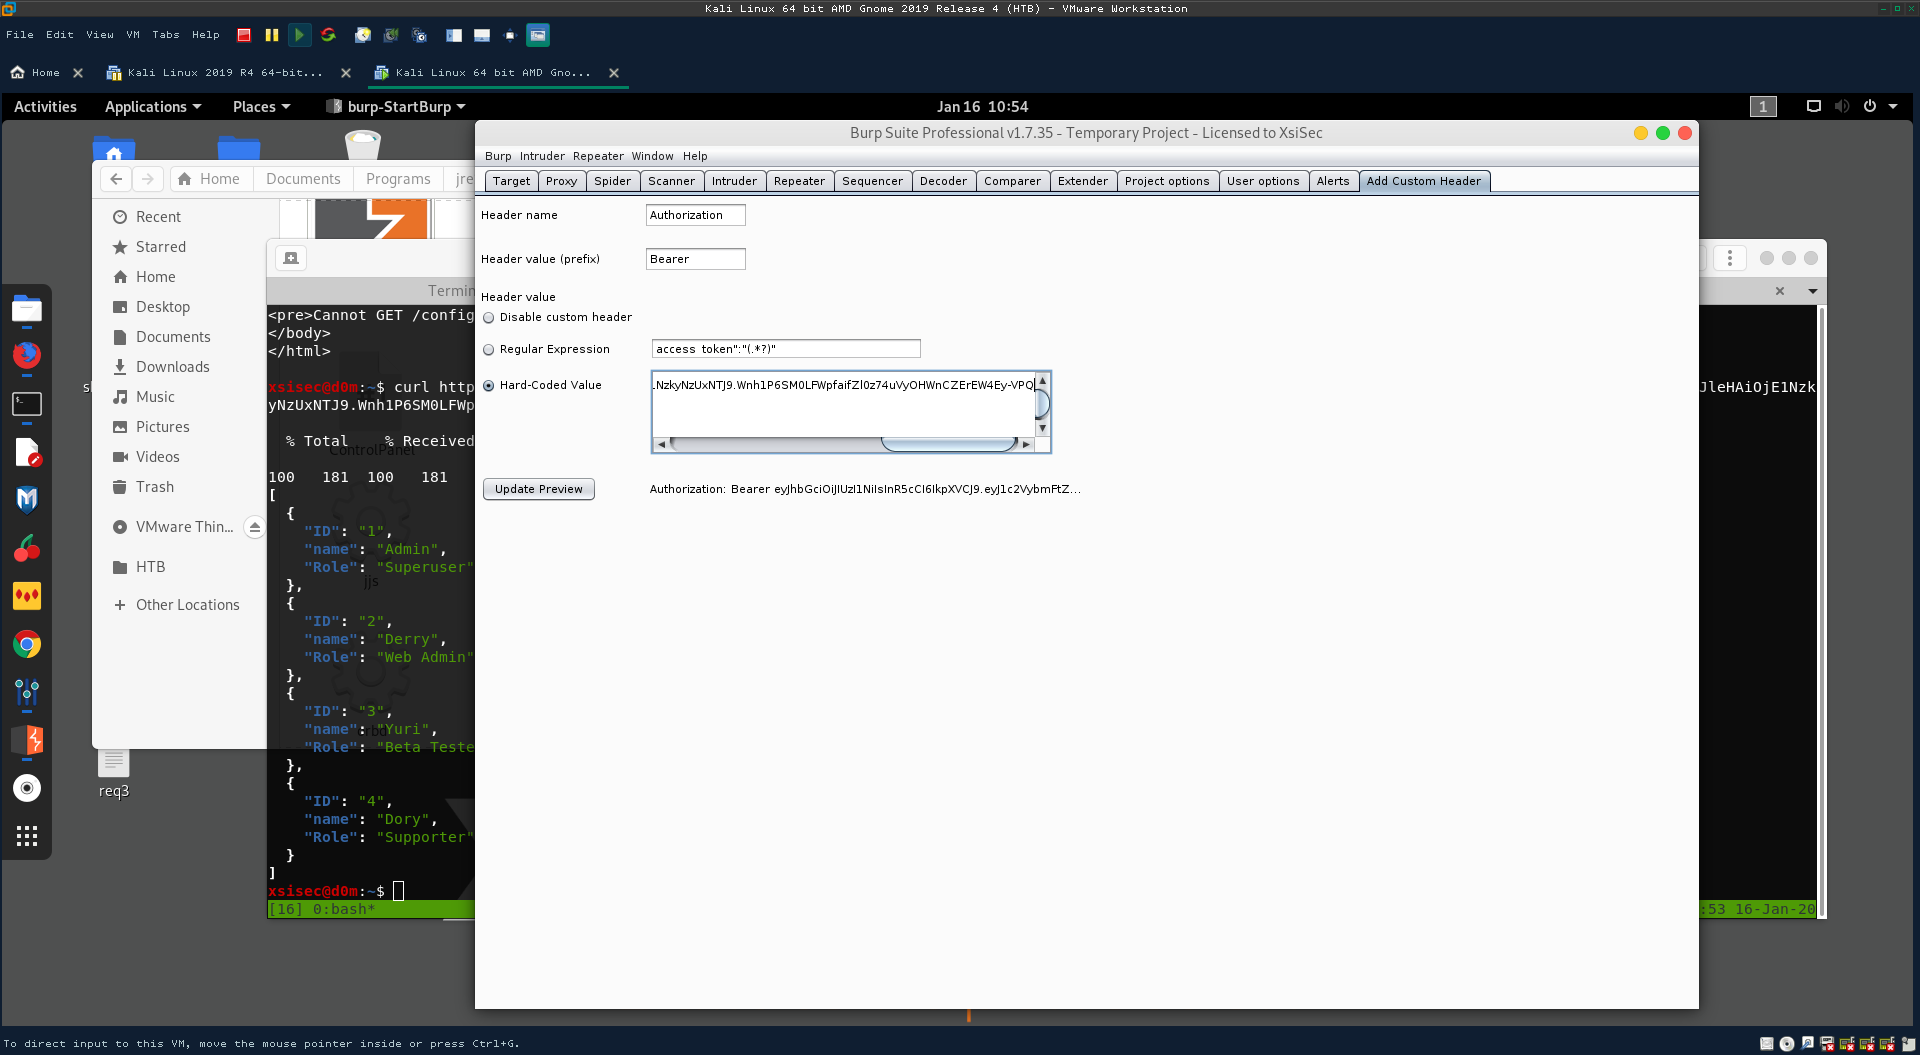The width and height of the screenshot is (1920, 1055).
Task: Switch to the Proxy tab
Action: [561, 181]
